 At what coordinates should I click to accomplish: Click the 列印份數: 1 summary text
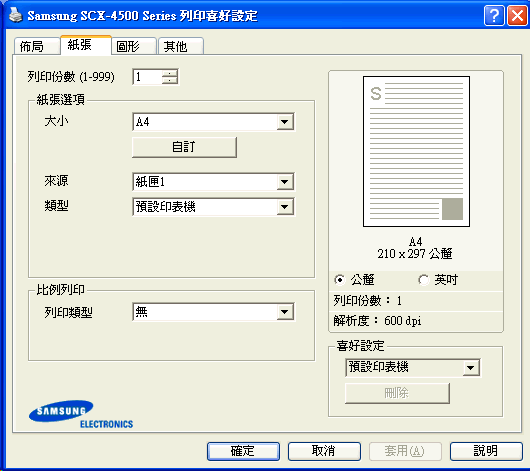[x=367, y=300]
